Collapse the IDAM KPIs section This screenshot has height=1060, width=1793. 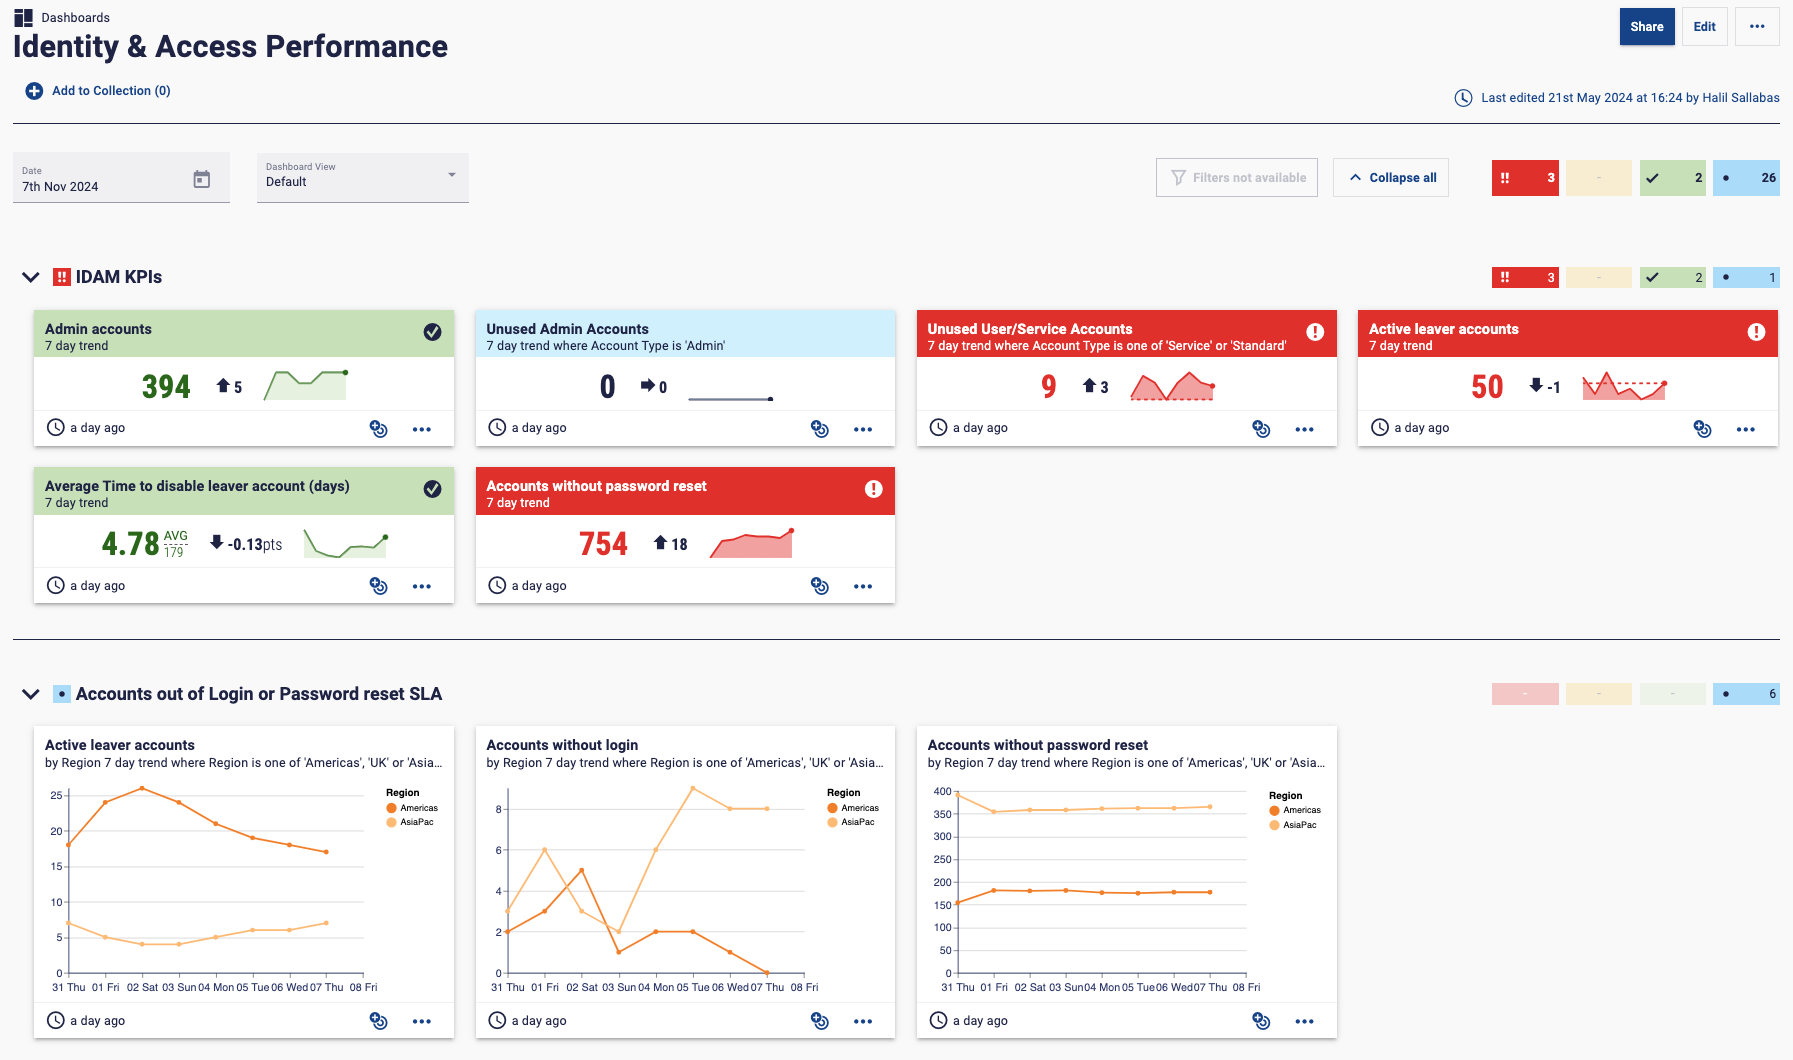pyautogui.click(x=31, y=277)
